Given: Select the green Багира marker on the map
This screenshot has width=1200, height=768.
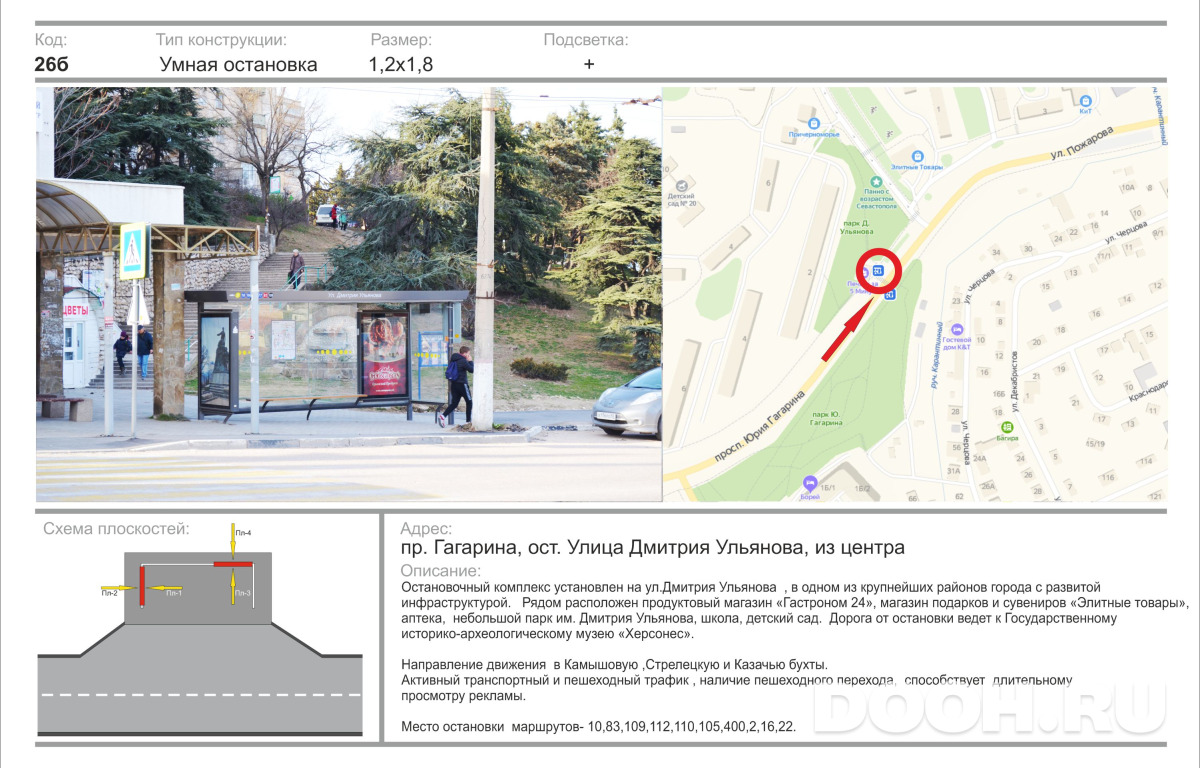Looking at the screenshot, I should [x=1008, y=426].
